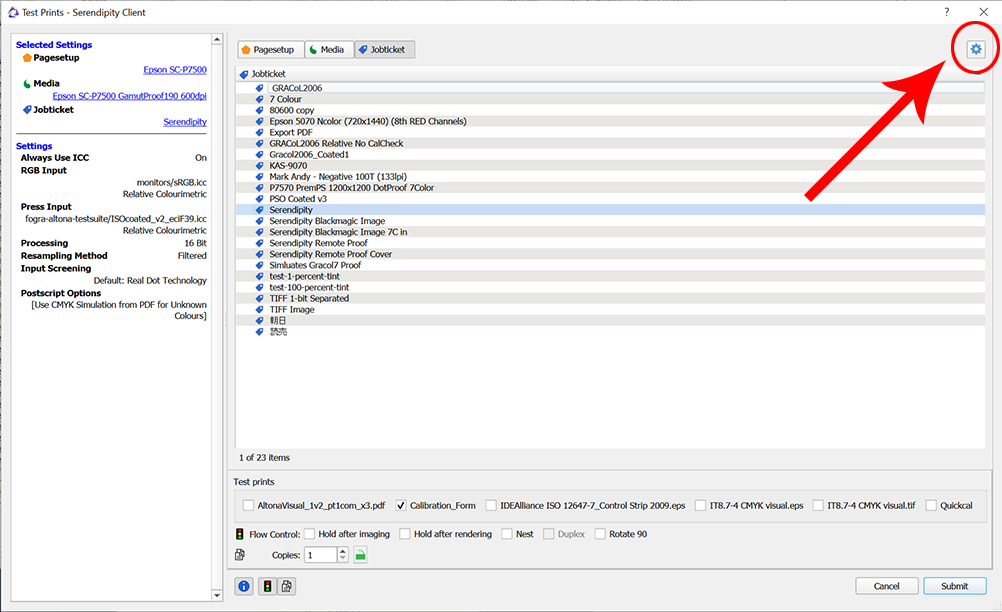Open the Epson SC-P7500 pagesetup link

[x=175, y=70]
